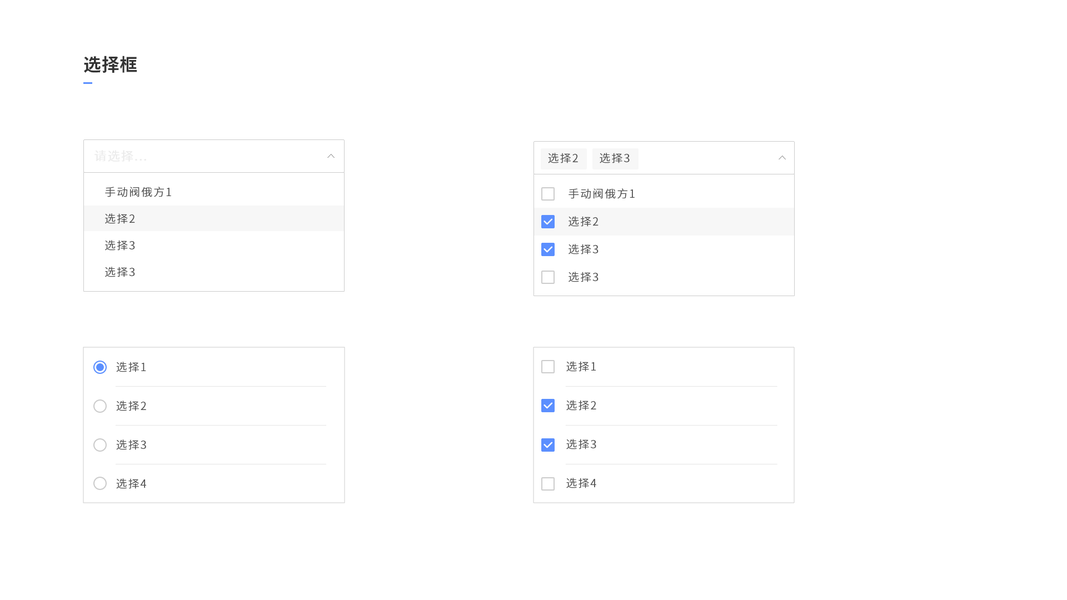
Task: Uncheck "选择2" checkbox in the multi-select dropdown
Action: (548, 222)
